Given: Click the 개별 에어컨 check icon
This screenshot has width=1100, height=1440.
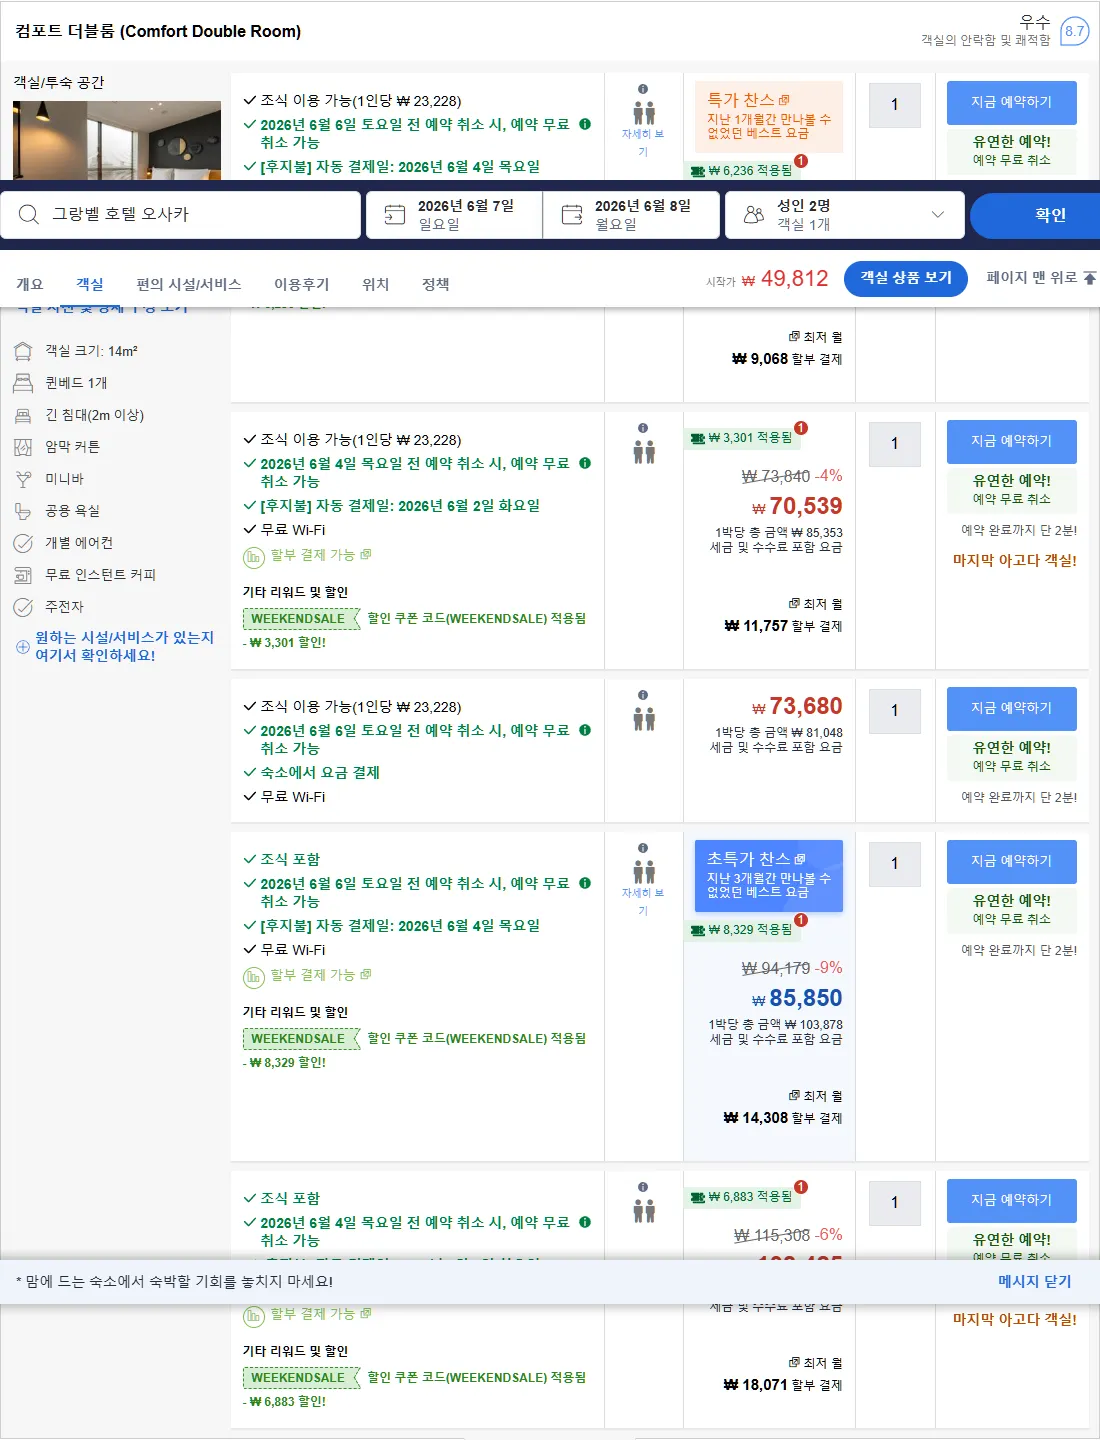Looking at the screenshot, I should (23, 543).
